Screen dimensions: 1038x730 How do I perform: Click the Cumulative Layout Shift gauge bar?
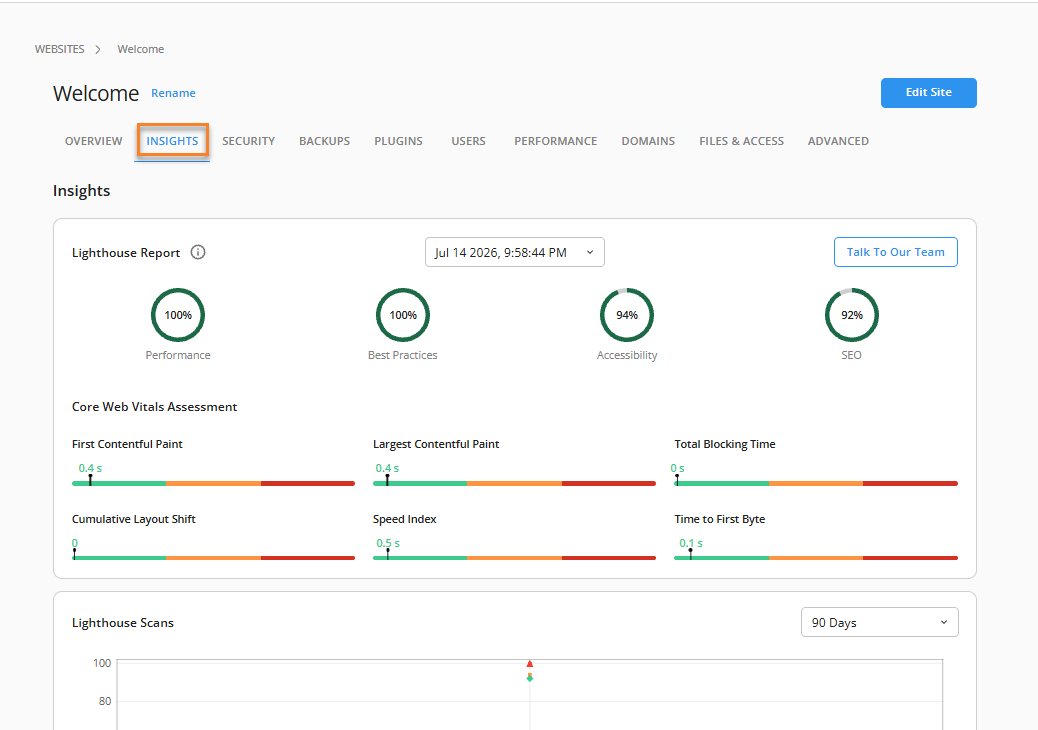[x=213, y=558]
